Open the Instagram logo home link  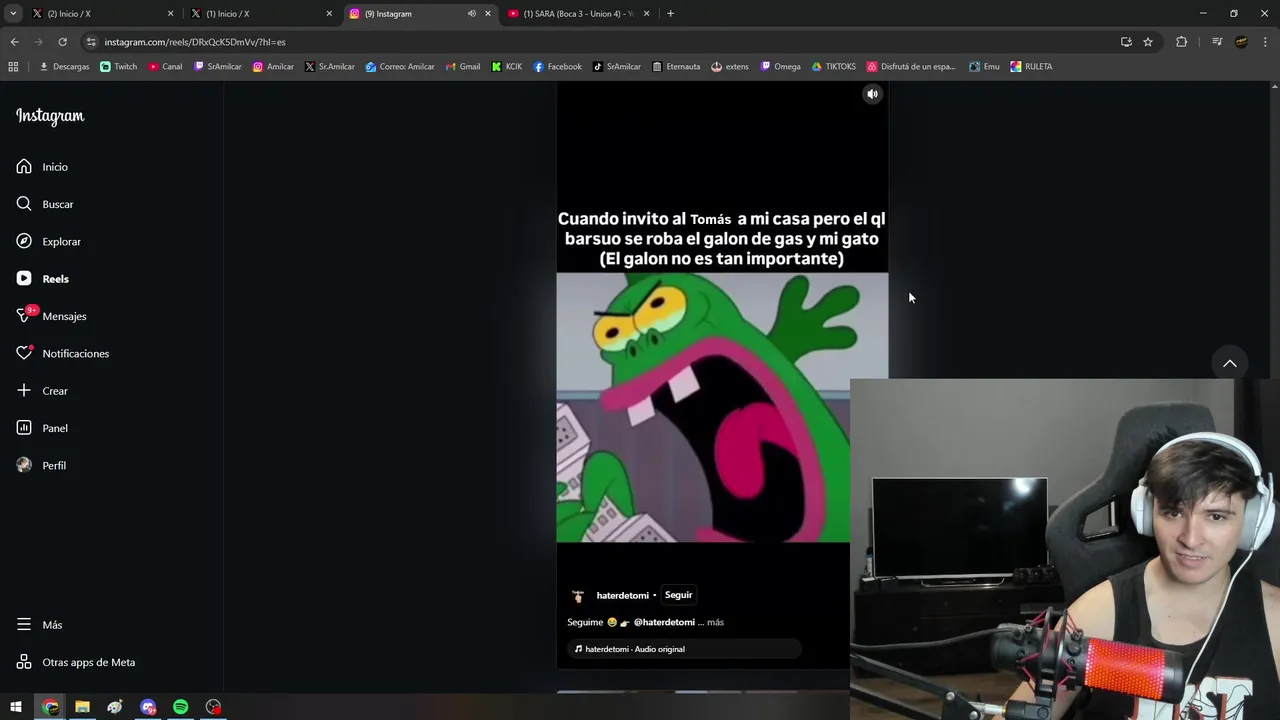(50, 116)
